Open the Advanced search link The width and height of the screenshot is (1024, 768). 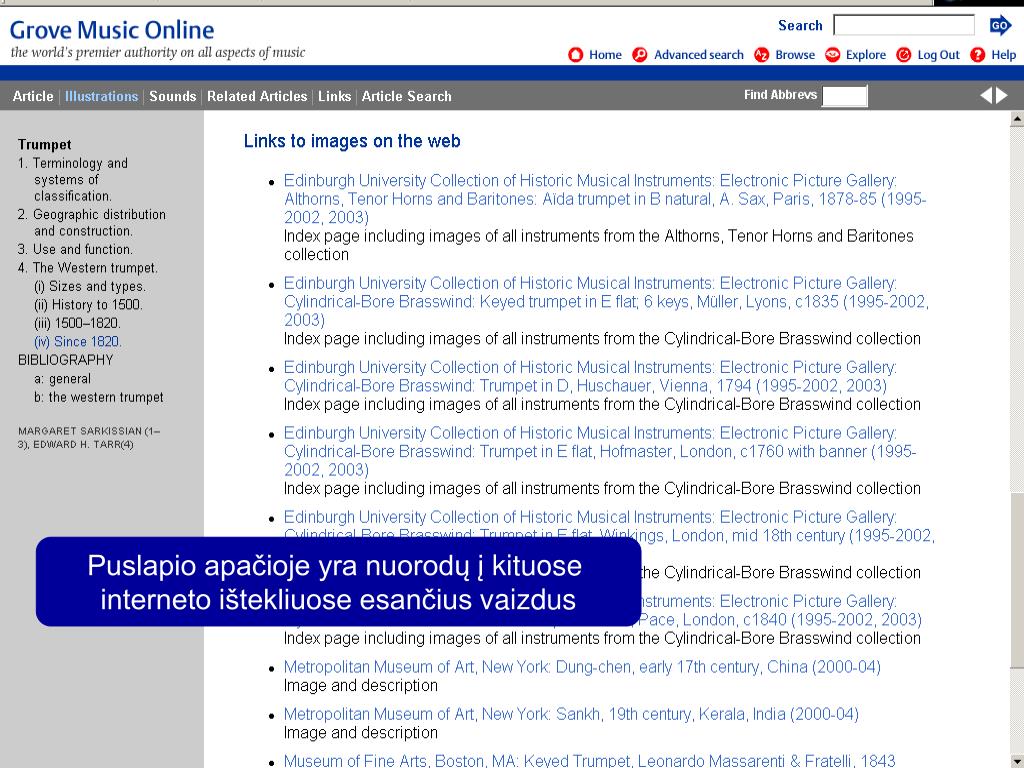[699, 55]
